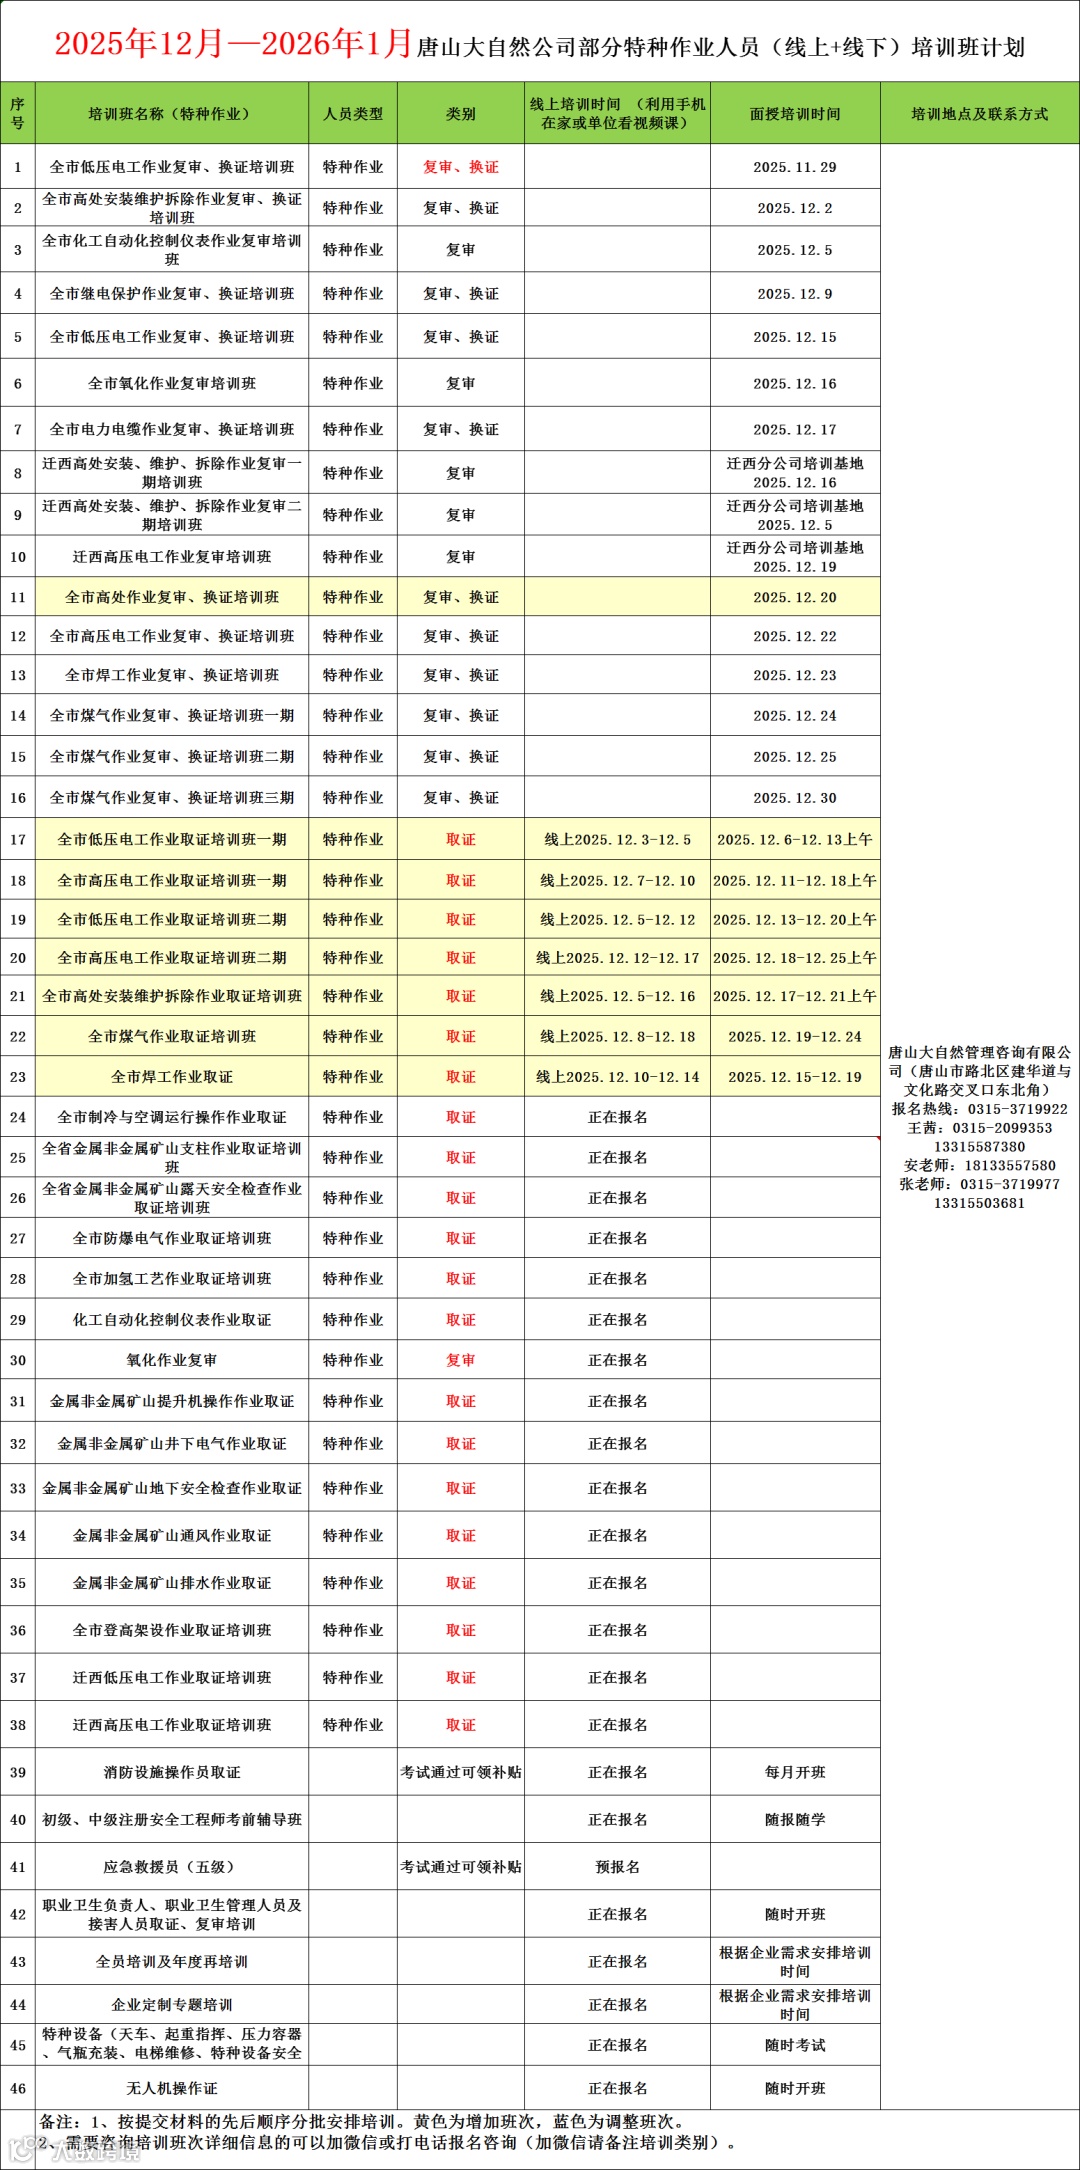Screen dimensions: 1080x2170
Task: Click the title 2025年12月—2026年1月
Action: [233, 43]
